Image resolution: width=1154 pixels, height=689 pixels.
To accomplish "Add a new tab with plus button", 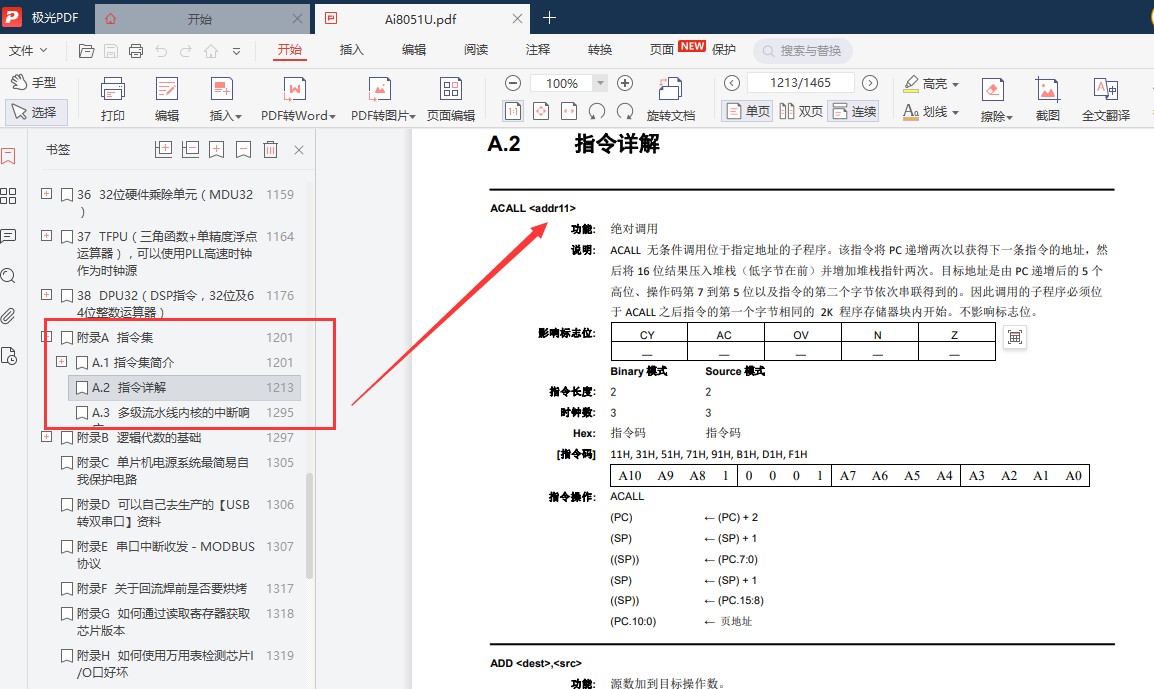I will (x=549, y=18).
